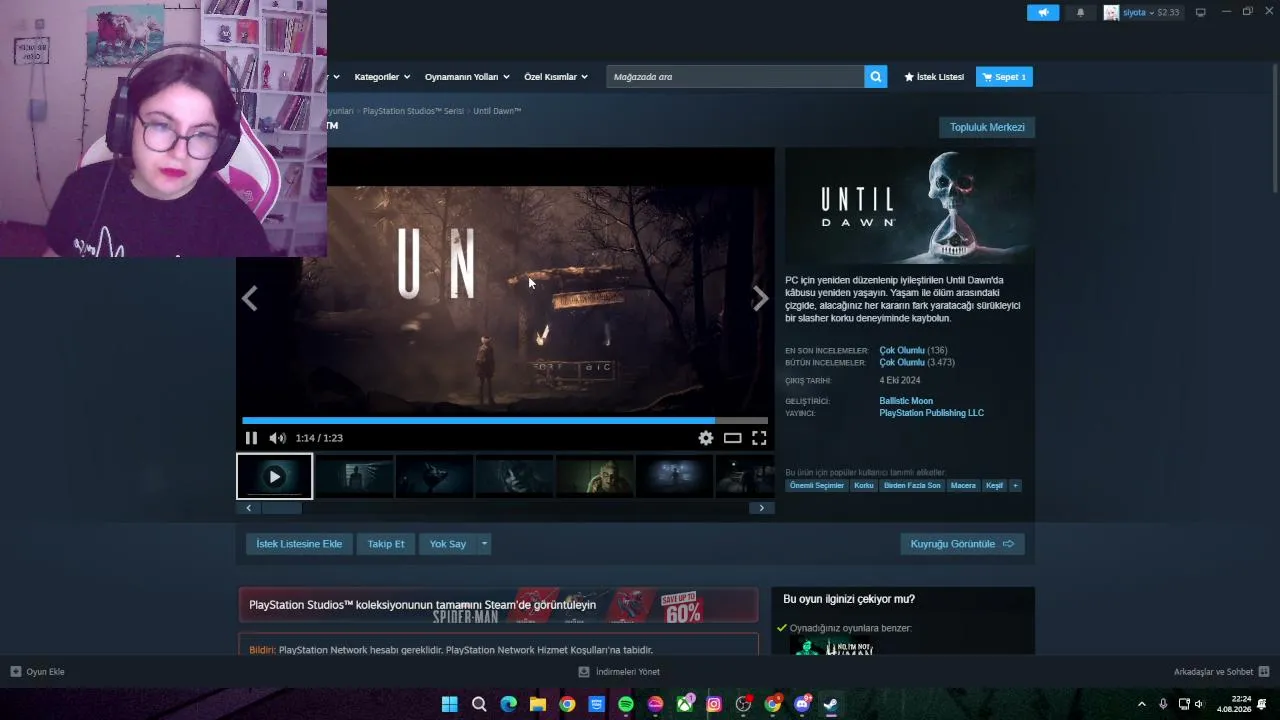
Task: Open Microsoft Edge from the taskbar
Action: (x=509, y=704)
